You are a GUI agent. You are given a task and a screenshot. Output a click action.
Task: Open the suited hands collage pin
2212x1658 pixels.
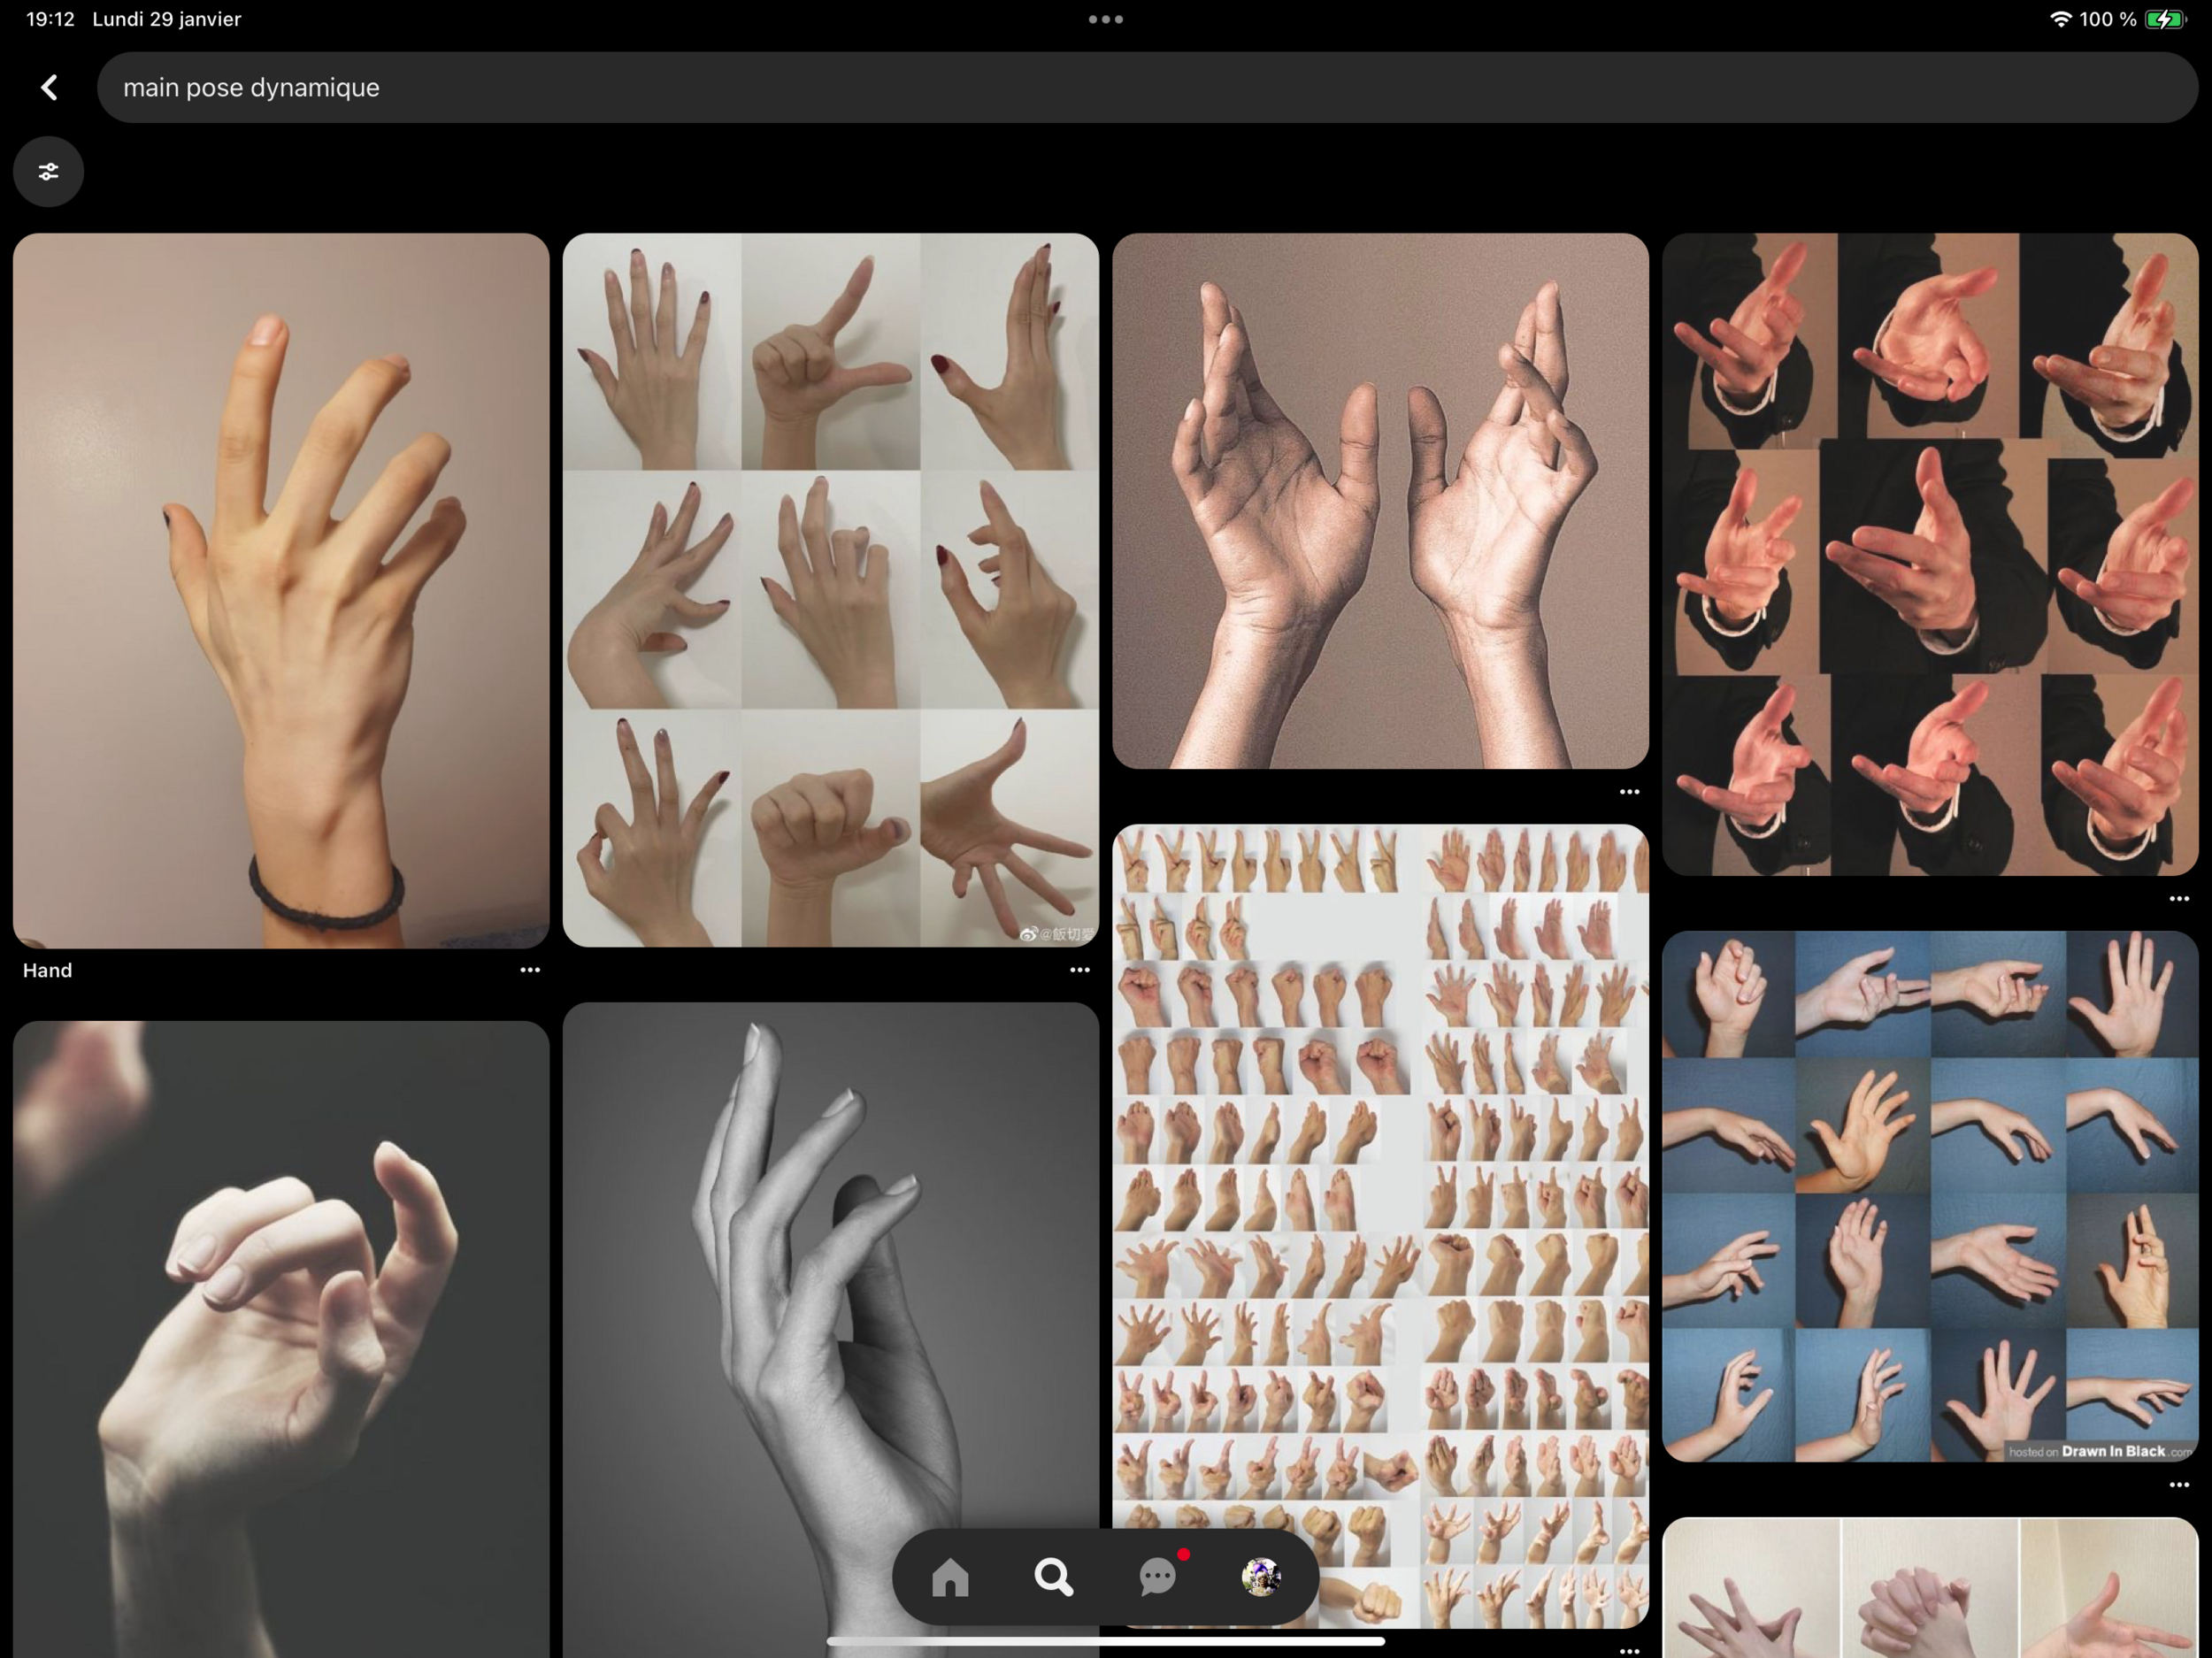coord(1929,555)
